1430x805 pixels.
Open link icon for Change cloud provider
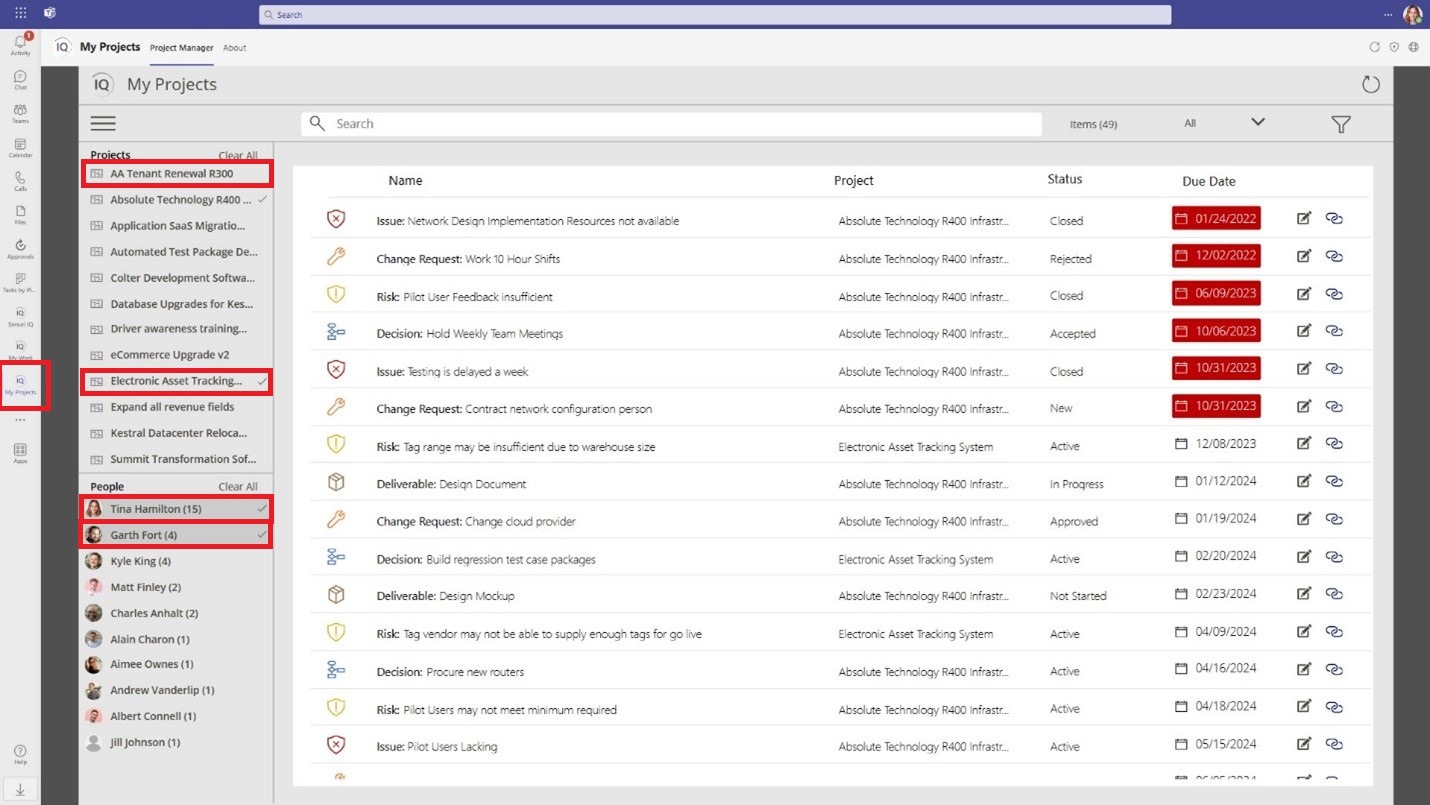pos(1334,519)
